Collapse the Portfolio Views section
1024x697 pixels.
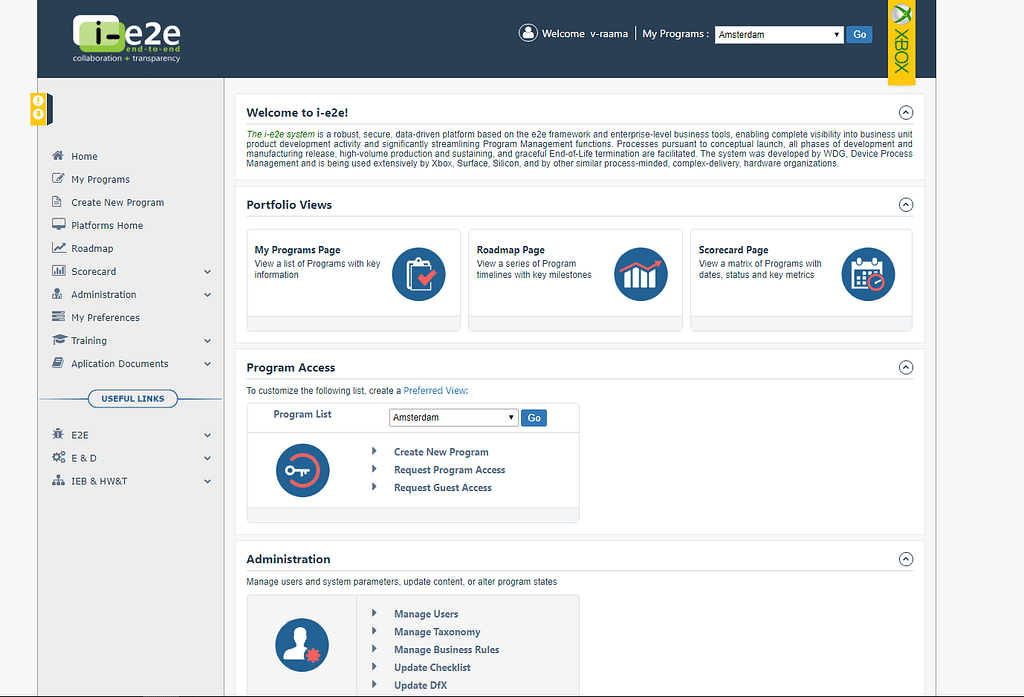[906, 205]
